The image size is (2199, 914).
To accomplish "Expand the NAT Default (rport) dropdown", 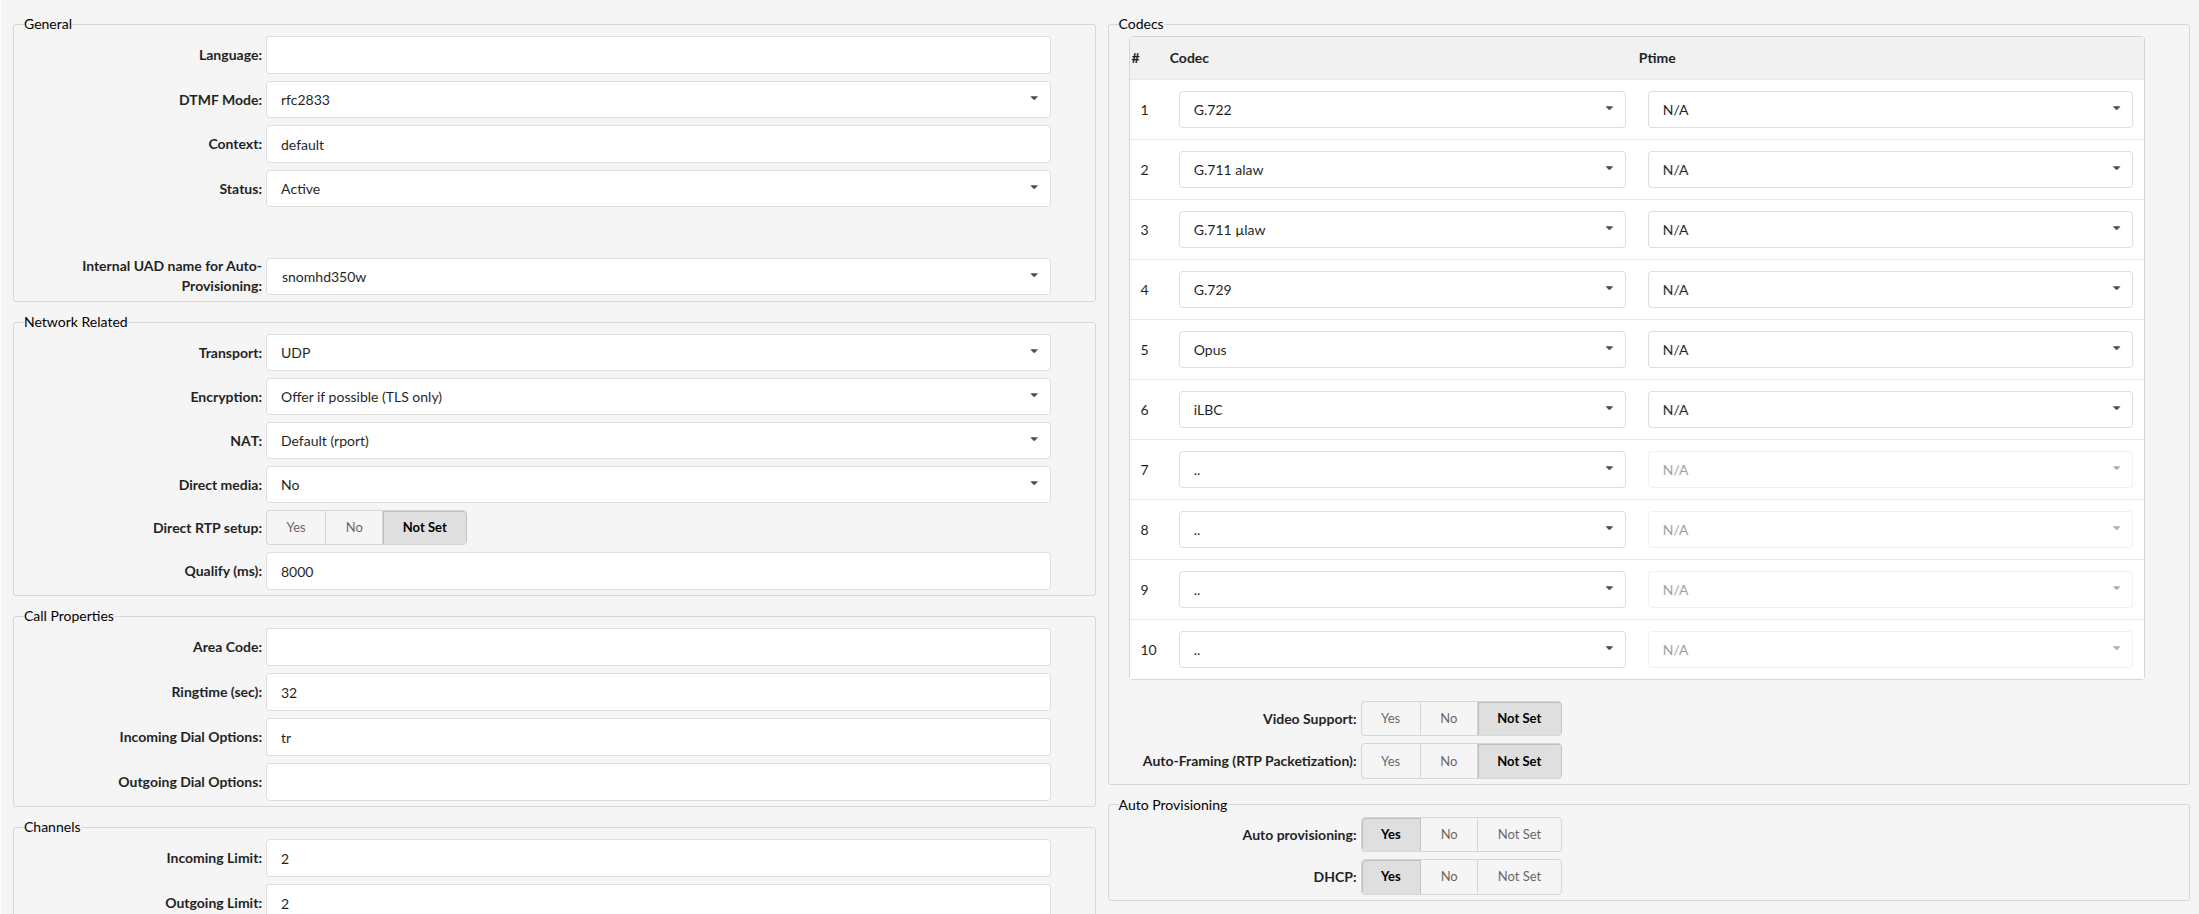I will click(x=658, y=441).
